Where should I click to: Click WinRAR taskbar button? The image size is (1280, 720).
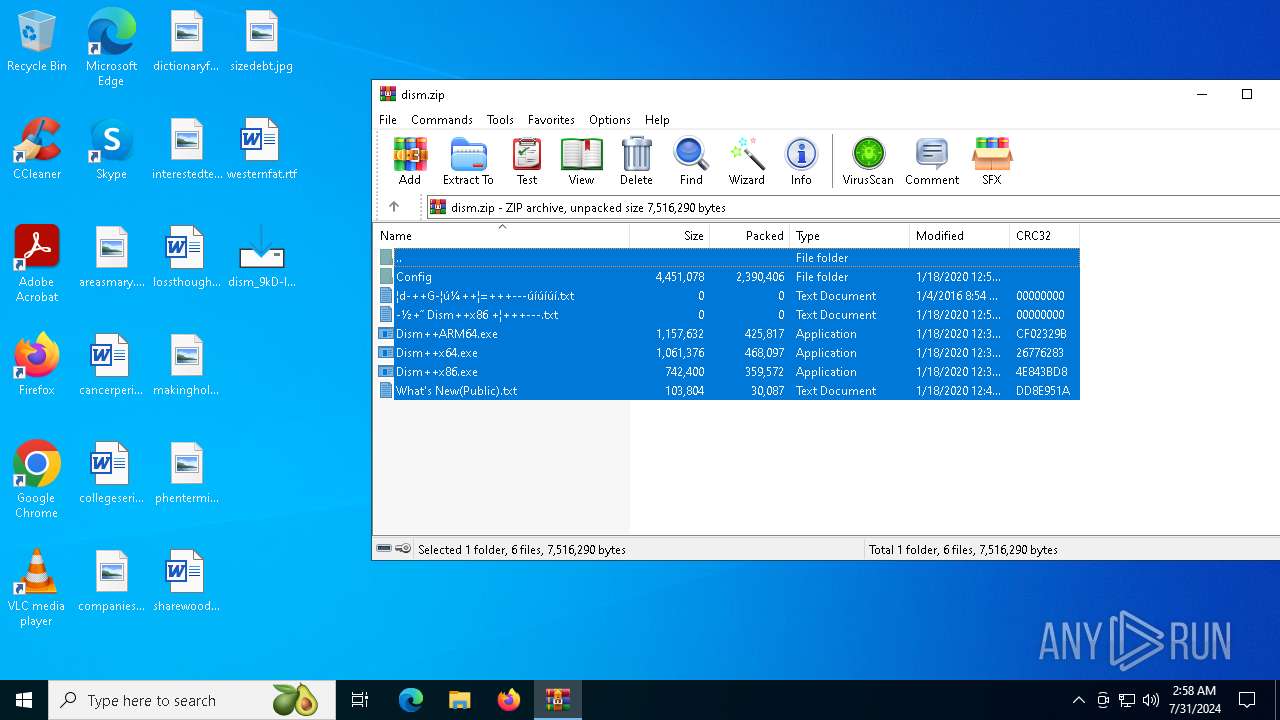tap(557, 700)
